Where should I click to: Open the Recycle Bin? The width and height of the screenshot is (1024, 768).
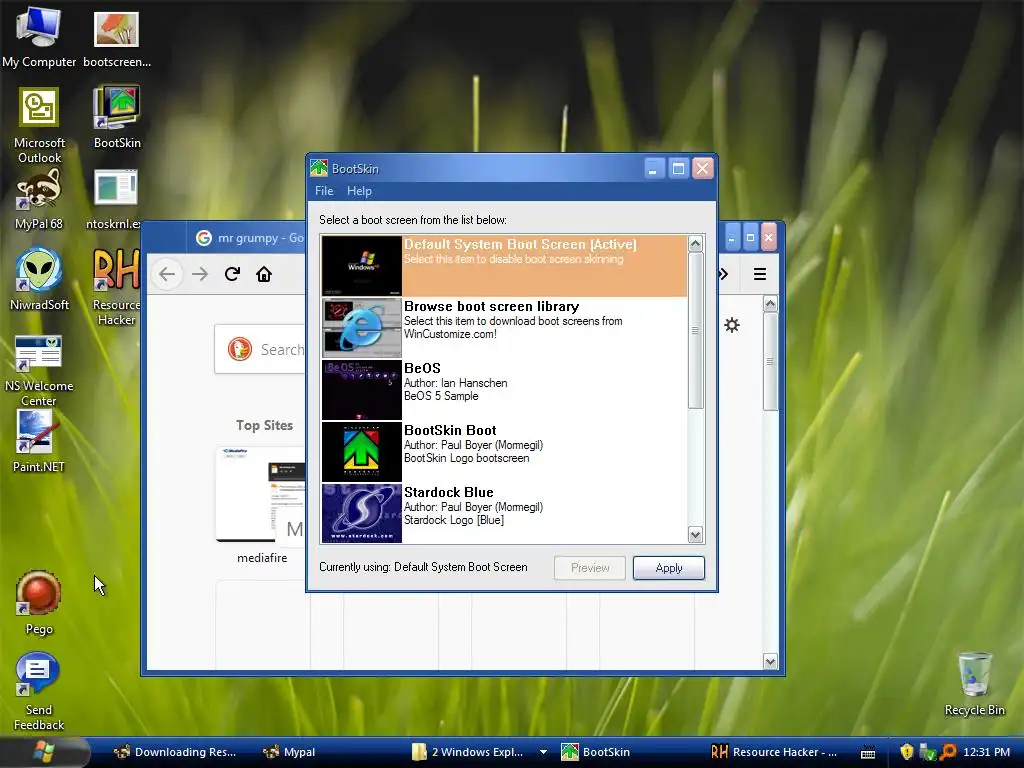[974, 684]
